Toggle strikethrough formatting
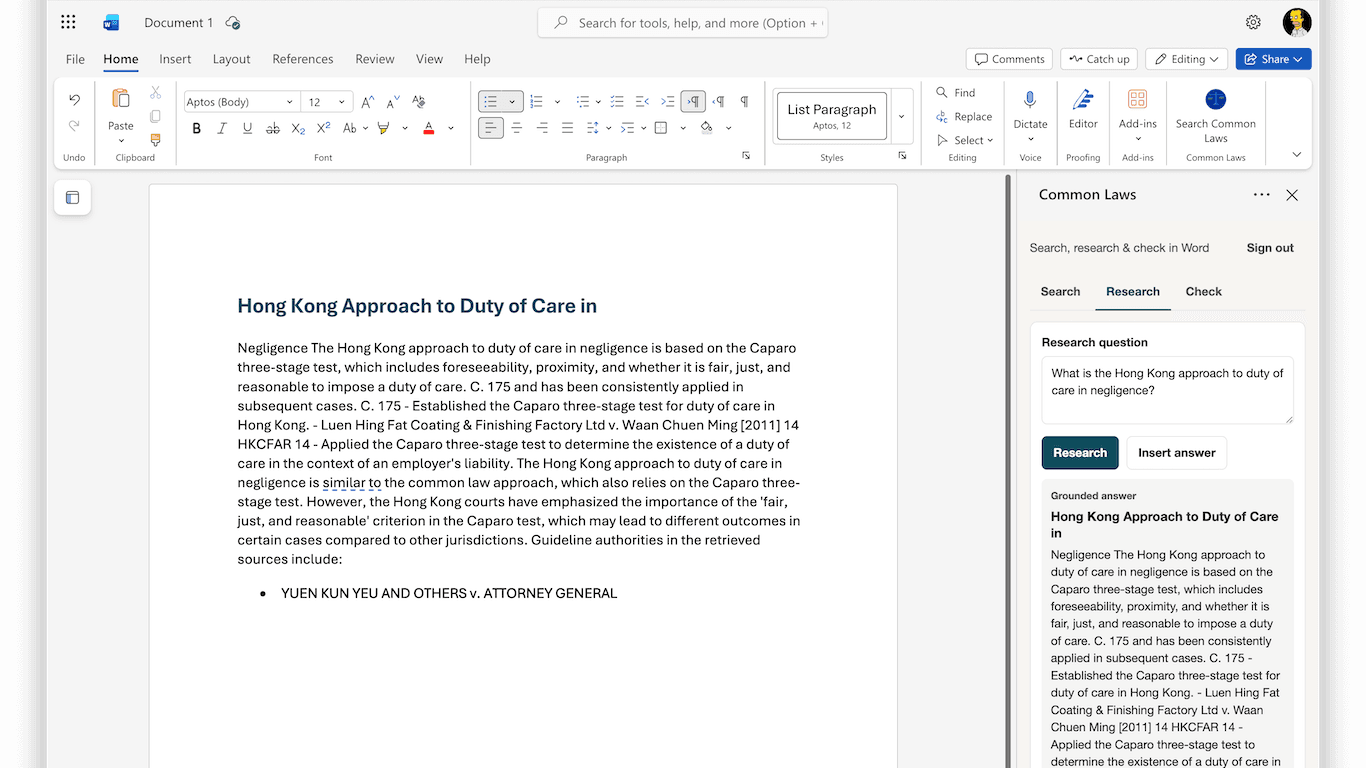1366x768 pixels. (273, 128)
